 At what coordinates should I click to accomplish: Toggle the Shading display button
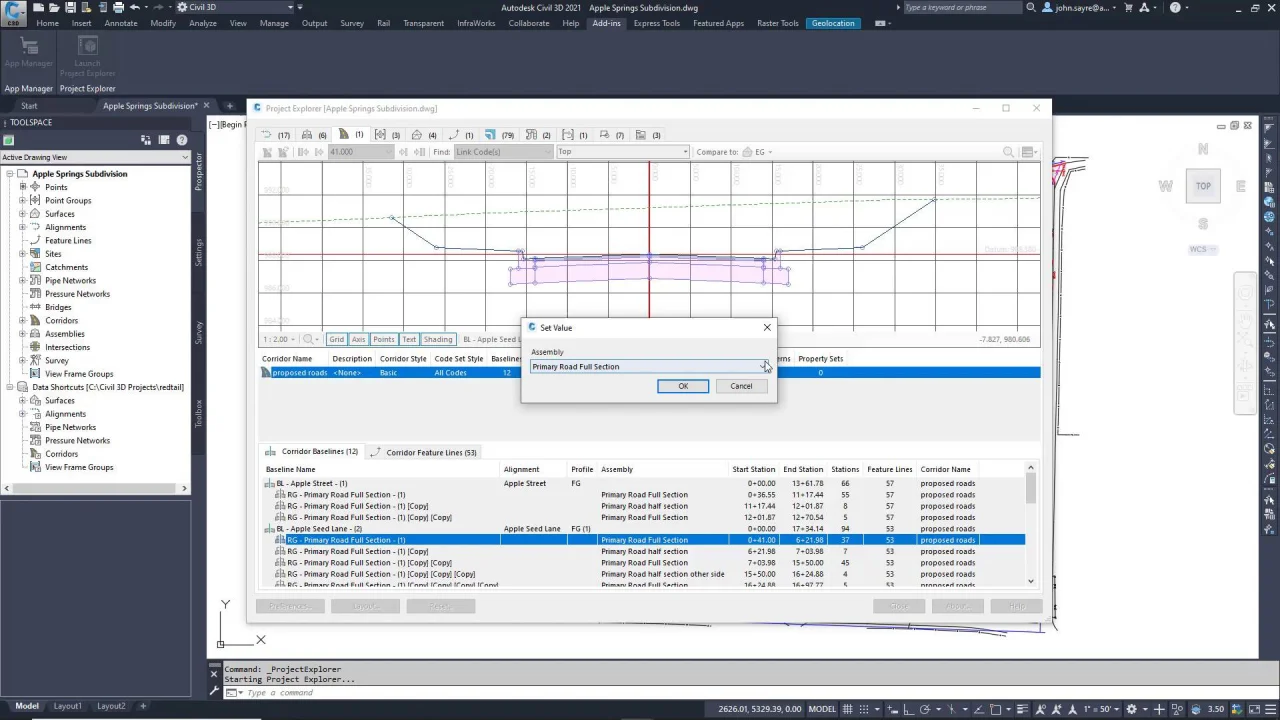[437, 339]
